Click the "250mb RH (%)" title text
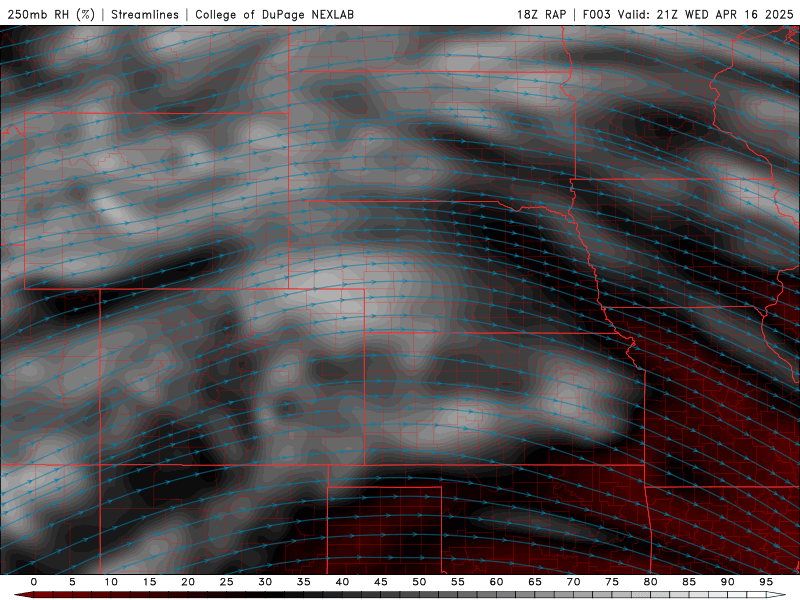Viewport: 800px width, 600px height. pos(51,14)
